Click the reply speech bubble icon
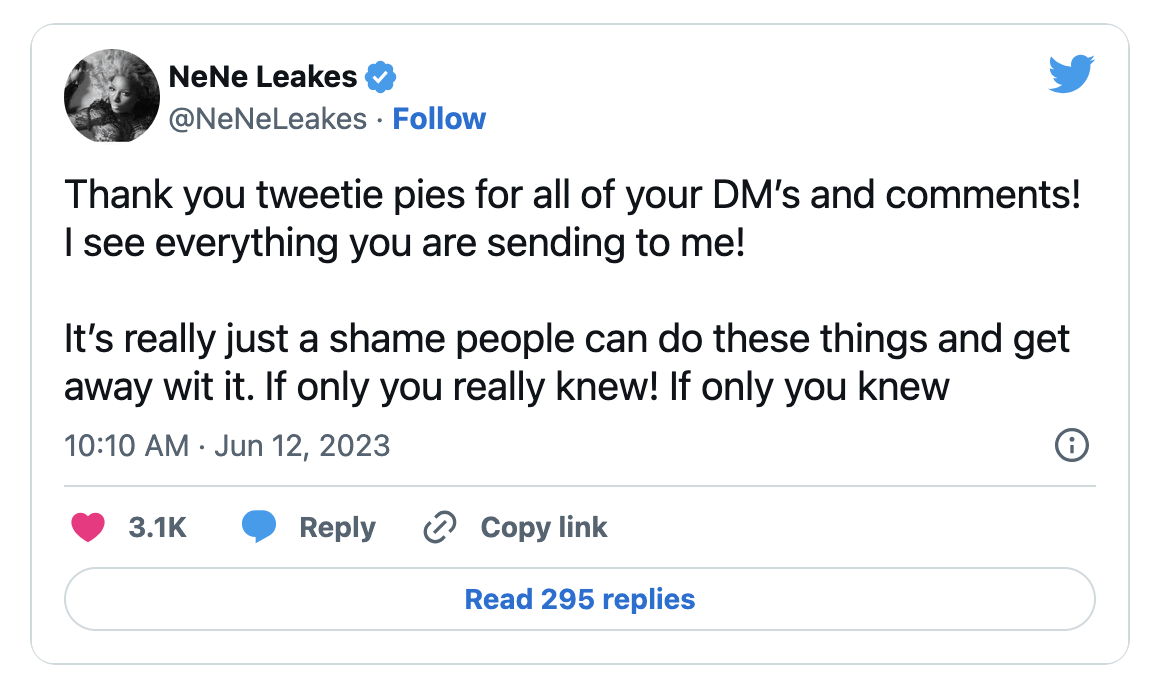The width and height of the screenshot is (1164, 680). 259,527
